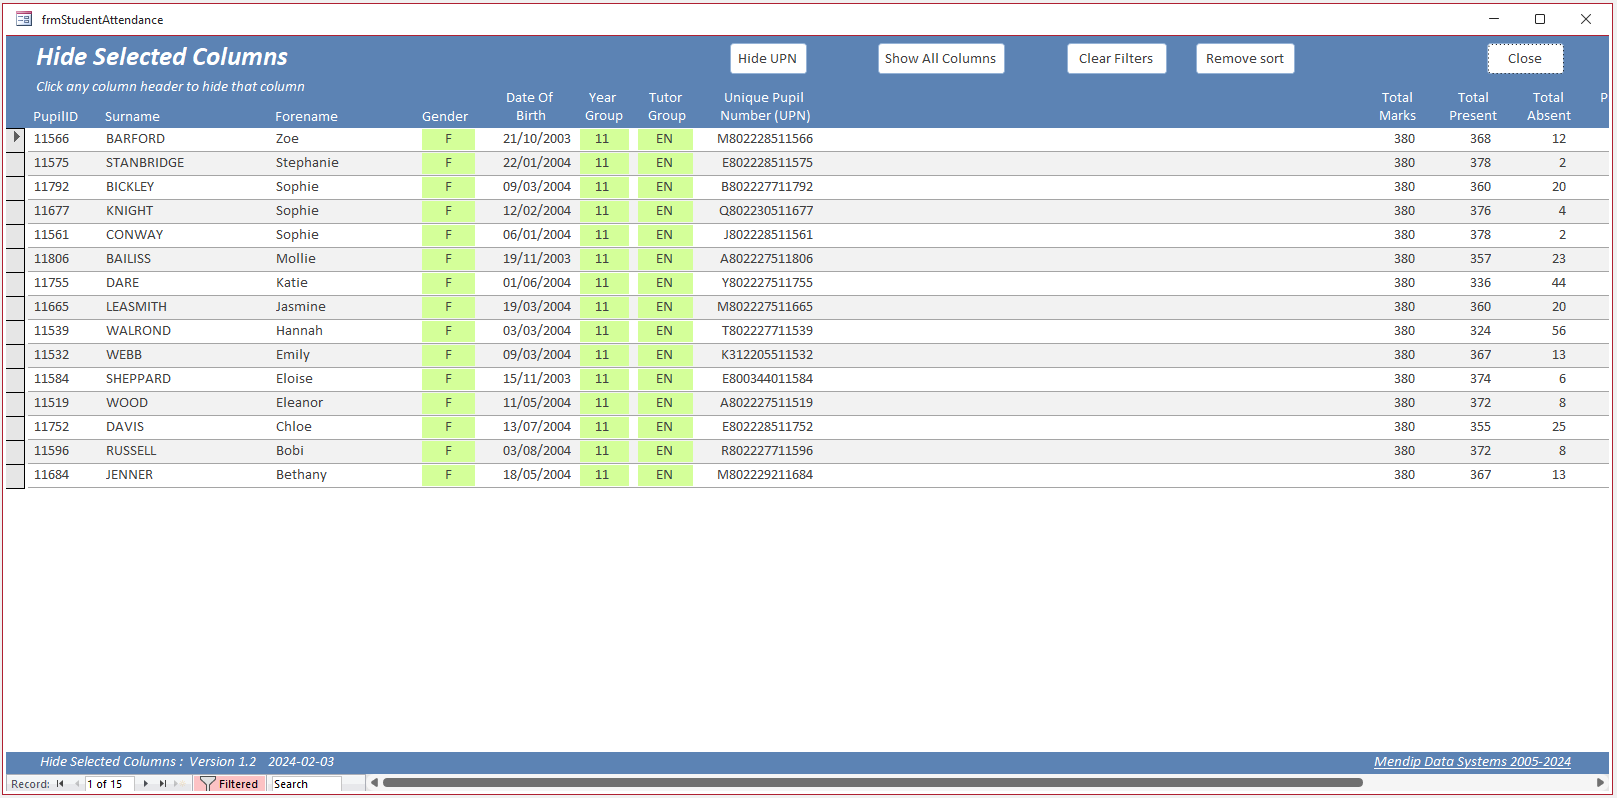Click the current record number box
This screenshot has width=1617, height=798.
pos(110,784)
